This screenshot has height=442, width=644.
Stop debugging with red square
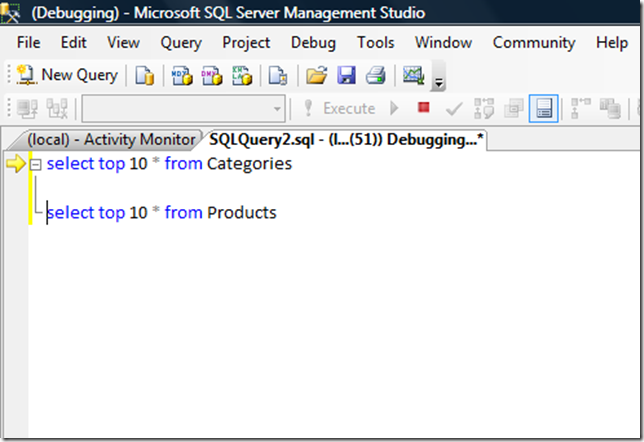(423, 108)
